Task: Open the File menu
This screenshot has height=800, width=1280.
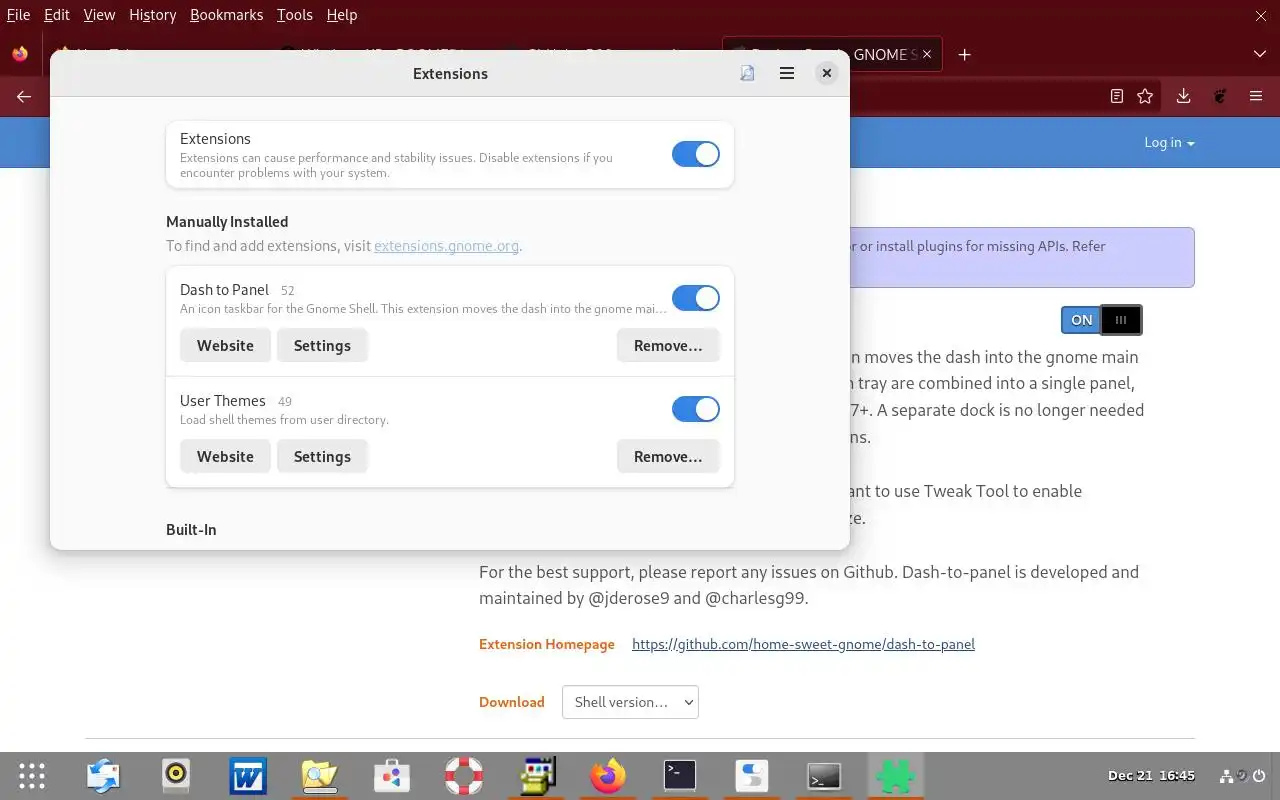Action: (18, 15)
